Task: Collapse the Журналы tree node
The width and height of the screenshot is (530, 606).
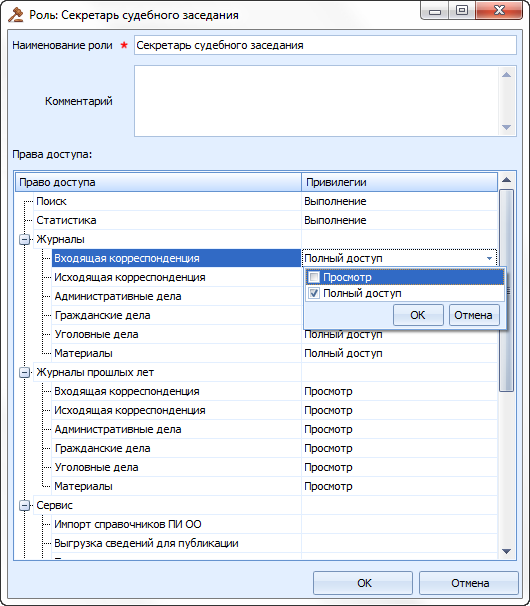Action: [24, 240]
